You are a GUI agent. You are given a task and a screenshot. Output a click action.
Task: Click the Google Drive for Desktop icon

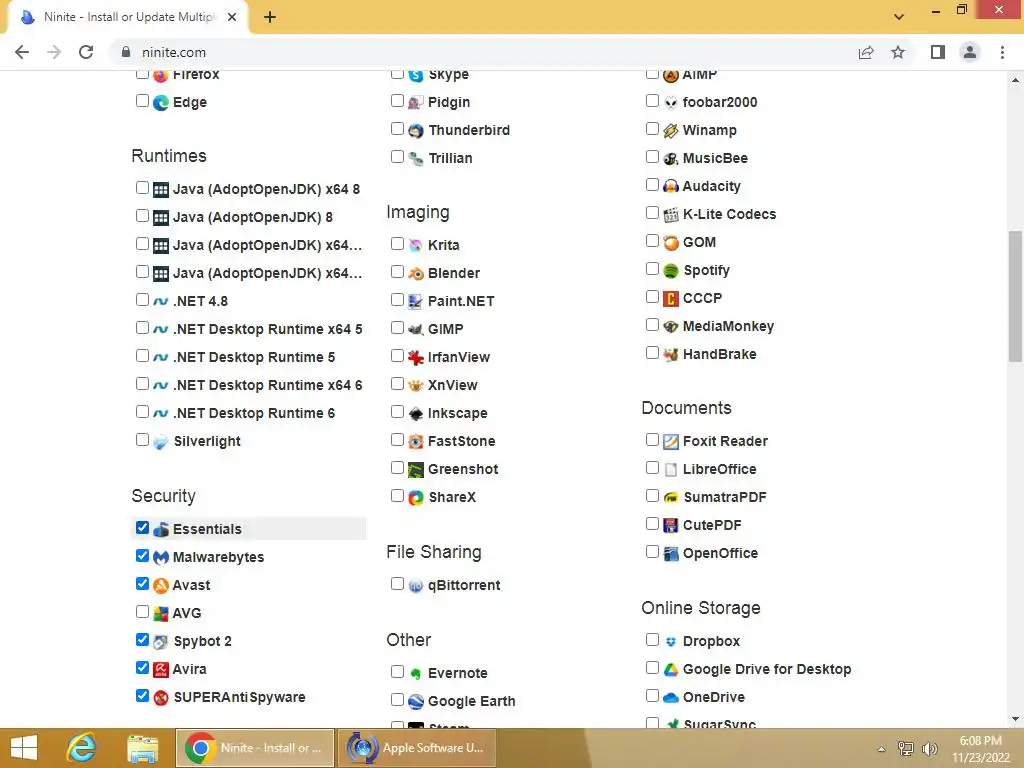point(671,669)
